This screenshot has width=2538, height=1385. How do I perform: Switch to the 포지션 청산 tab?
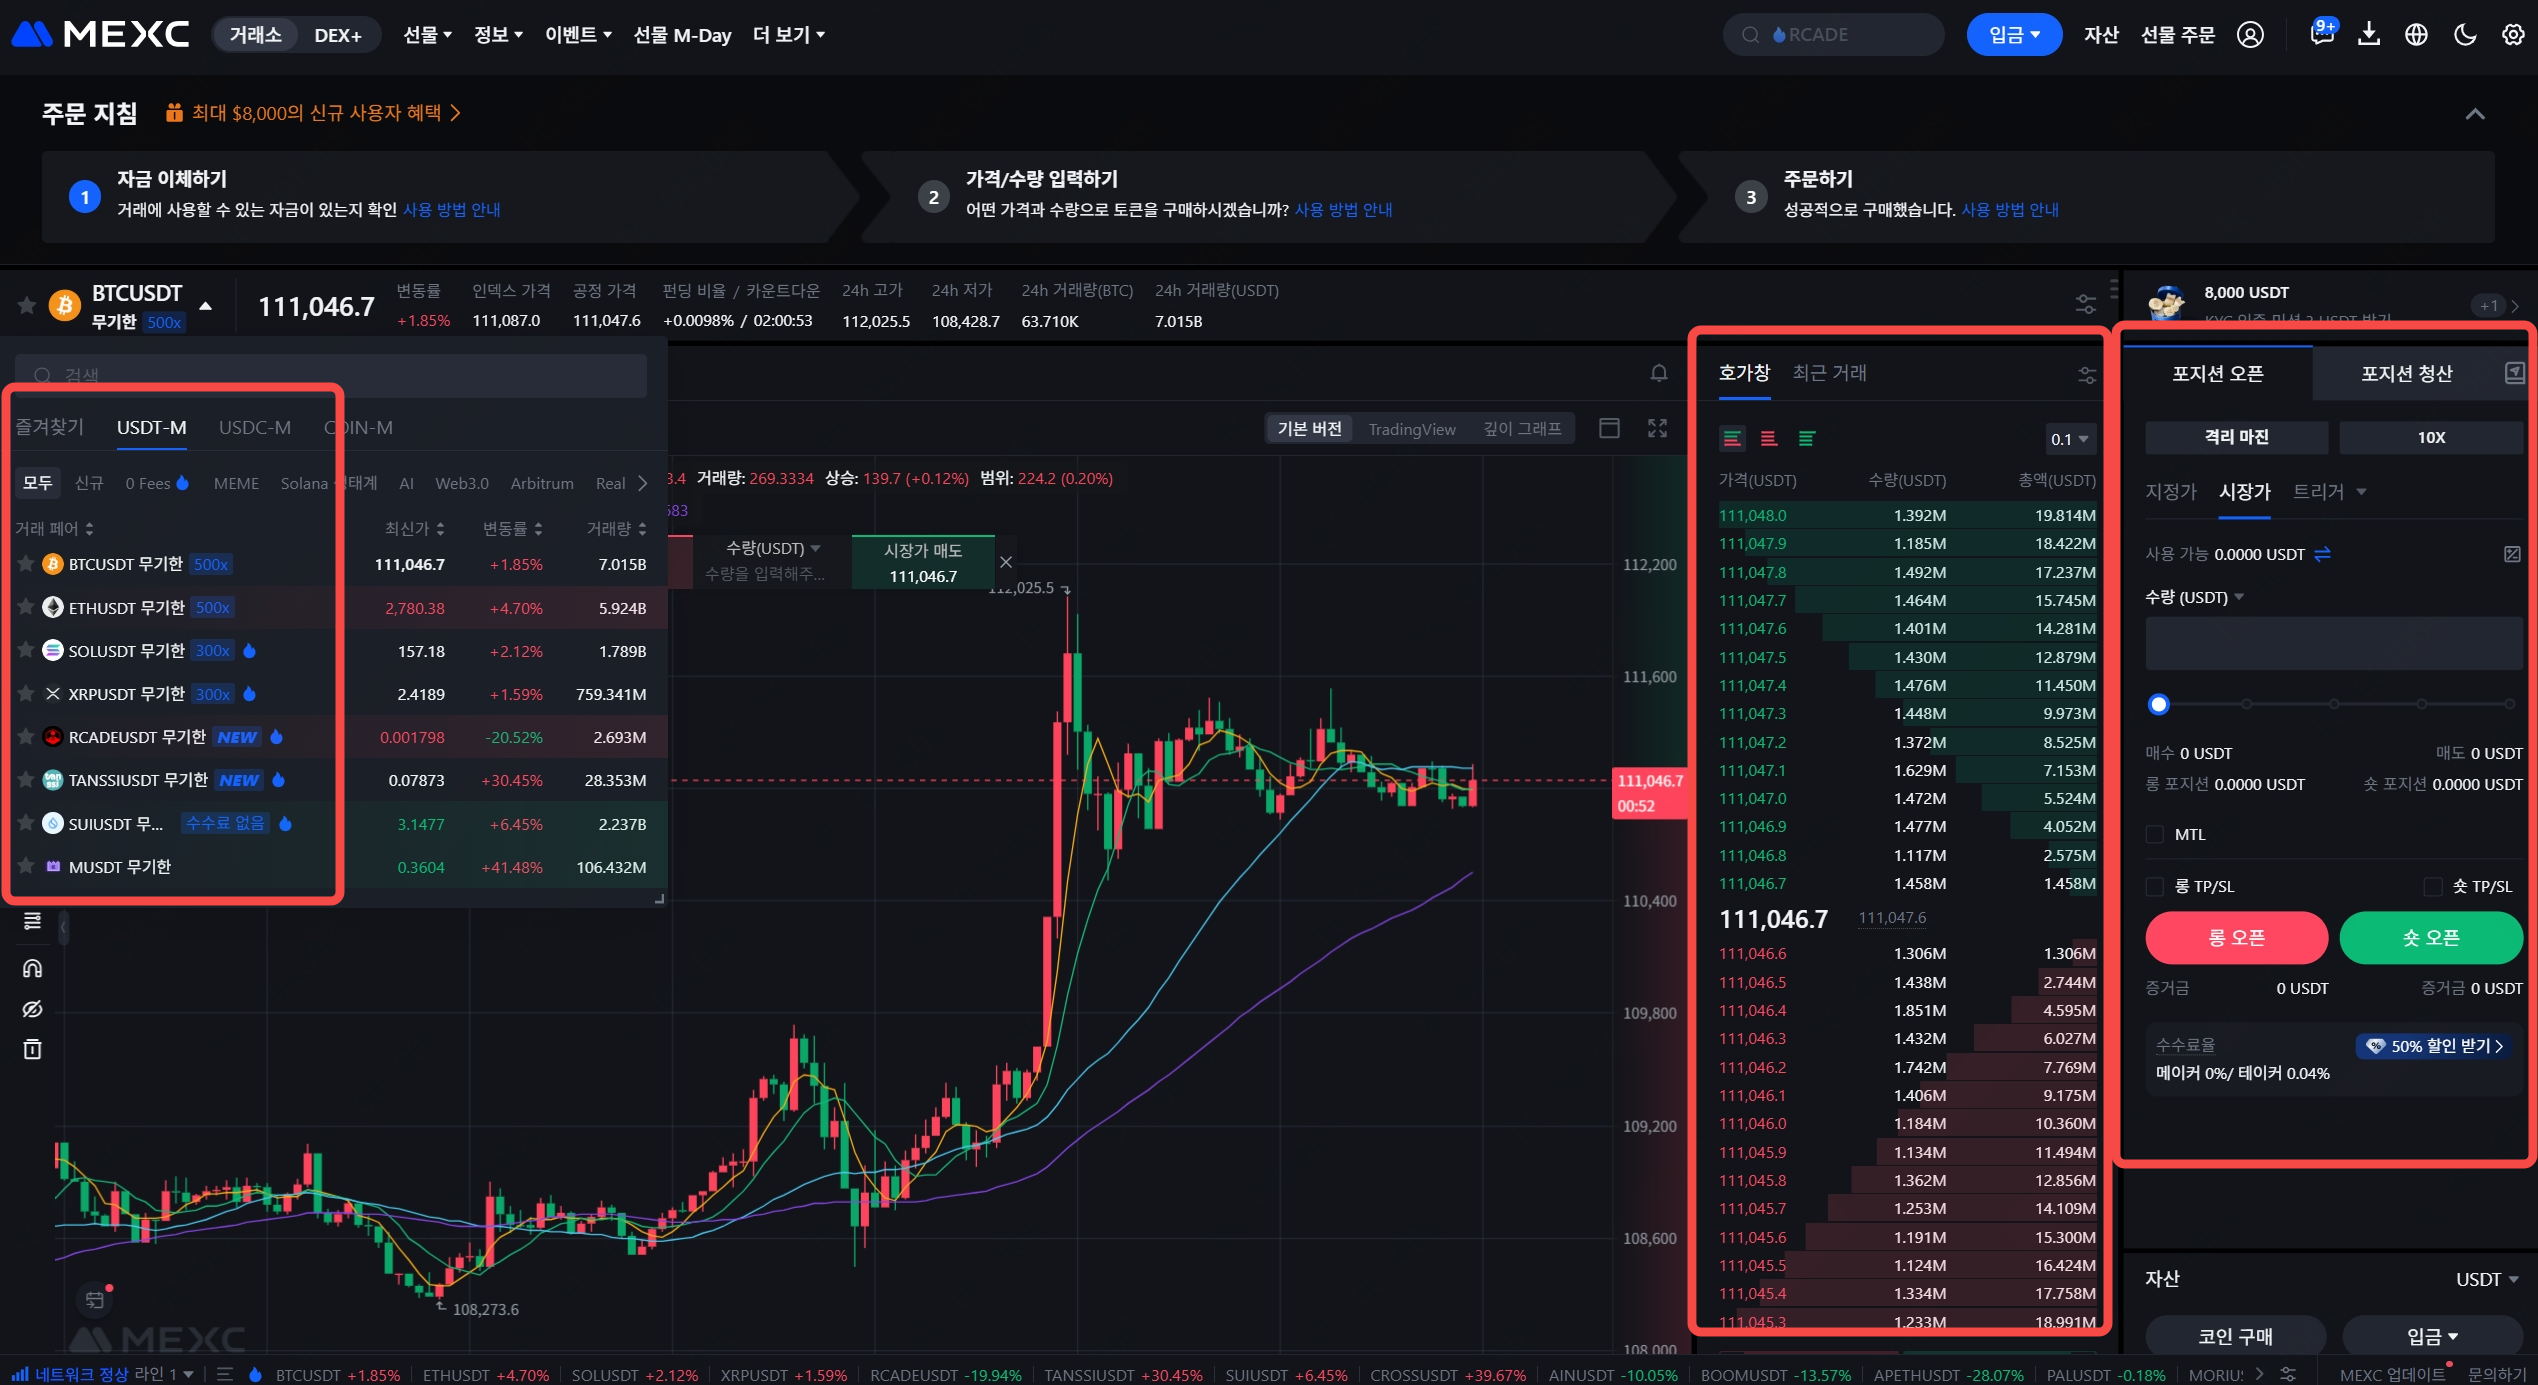[2406, 374]
